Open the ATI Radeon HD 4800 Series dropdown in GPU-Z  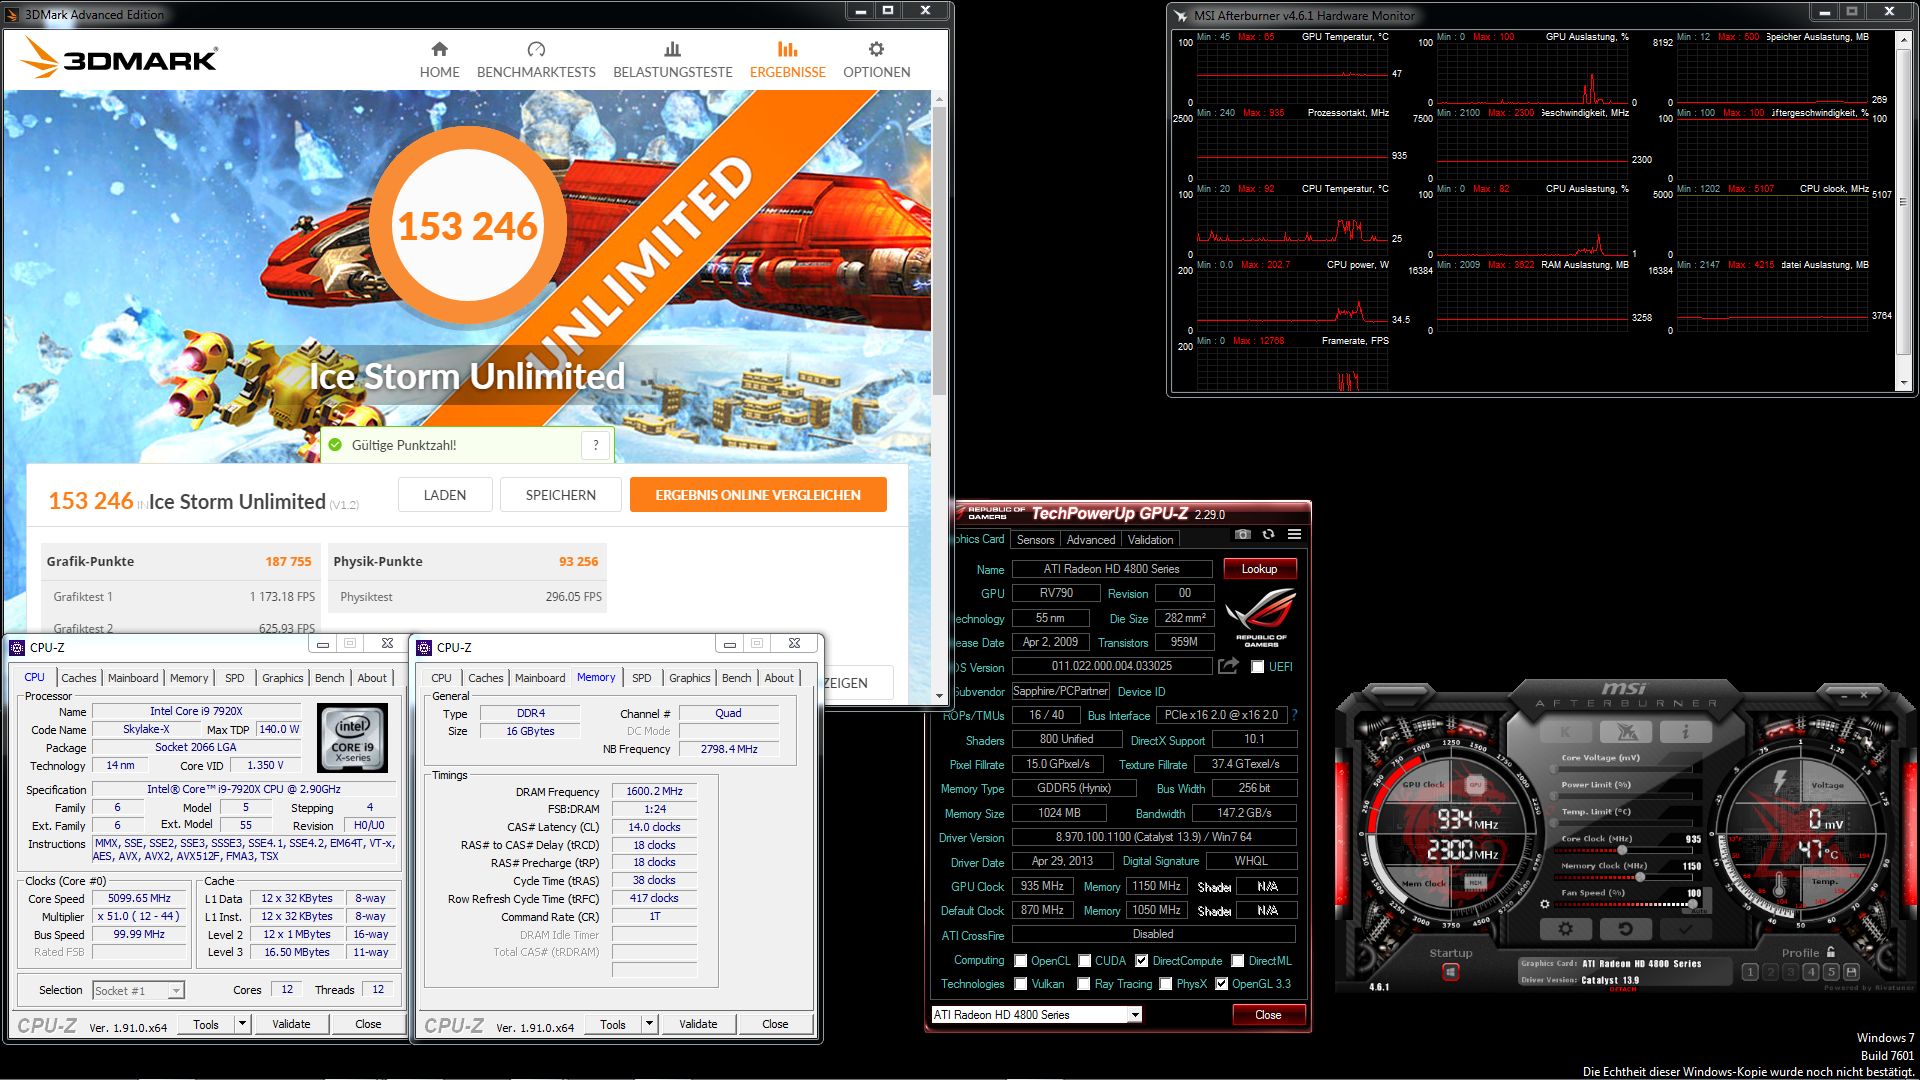tap(1036, 1015)
